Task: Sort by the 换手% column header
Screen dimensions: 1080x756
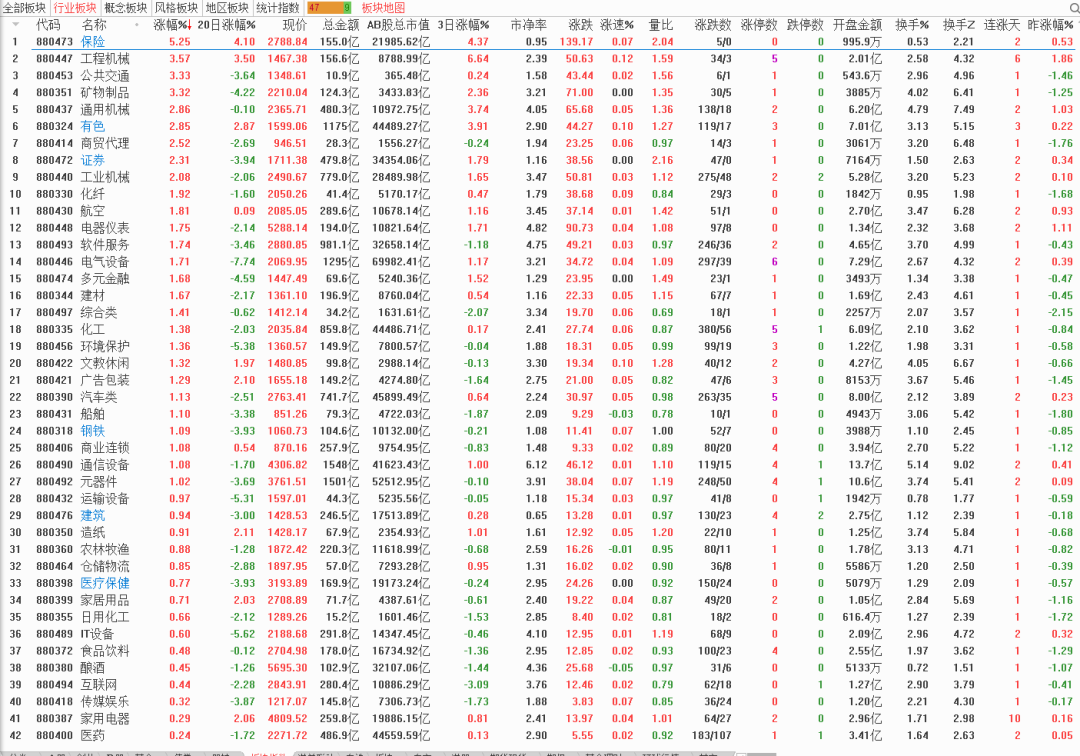Action: point(912,25)
